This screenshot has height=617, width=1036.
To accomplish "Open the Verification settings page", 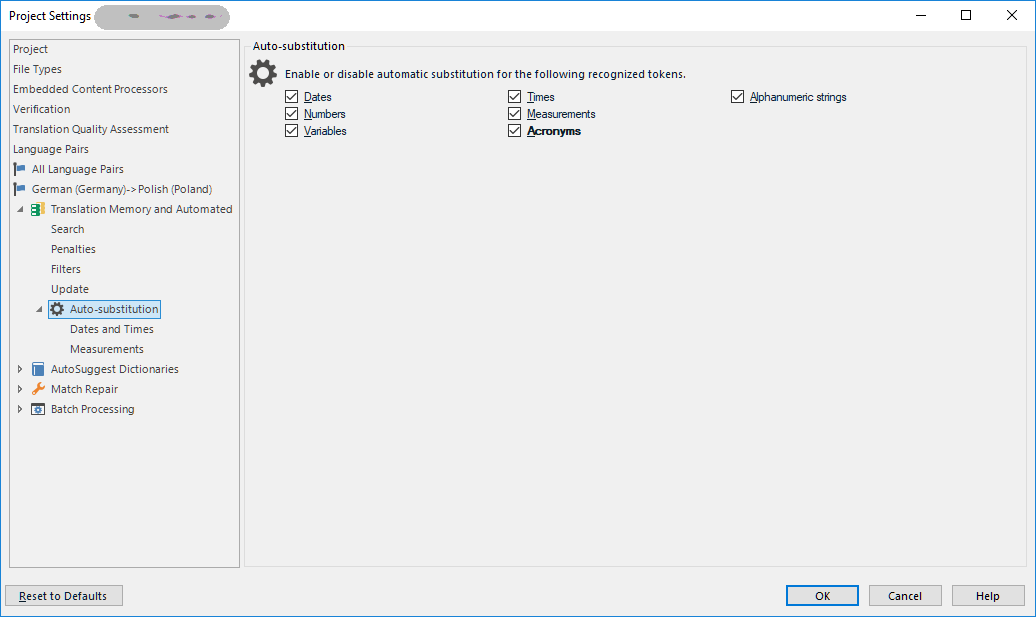I will point(42,109).
